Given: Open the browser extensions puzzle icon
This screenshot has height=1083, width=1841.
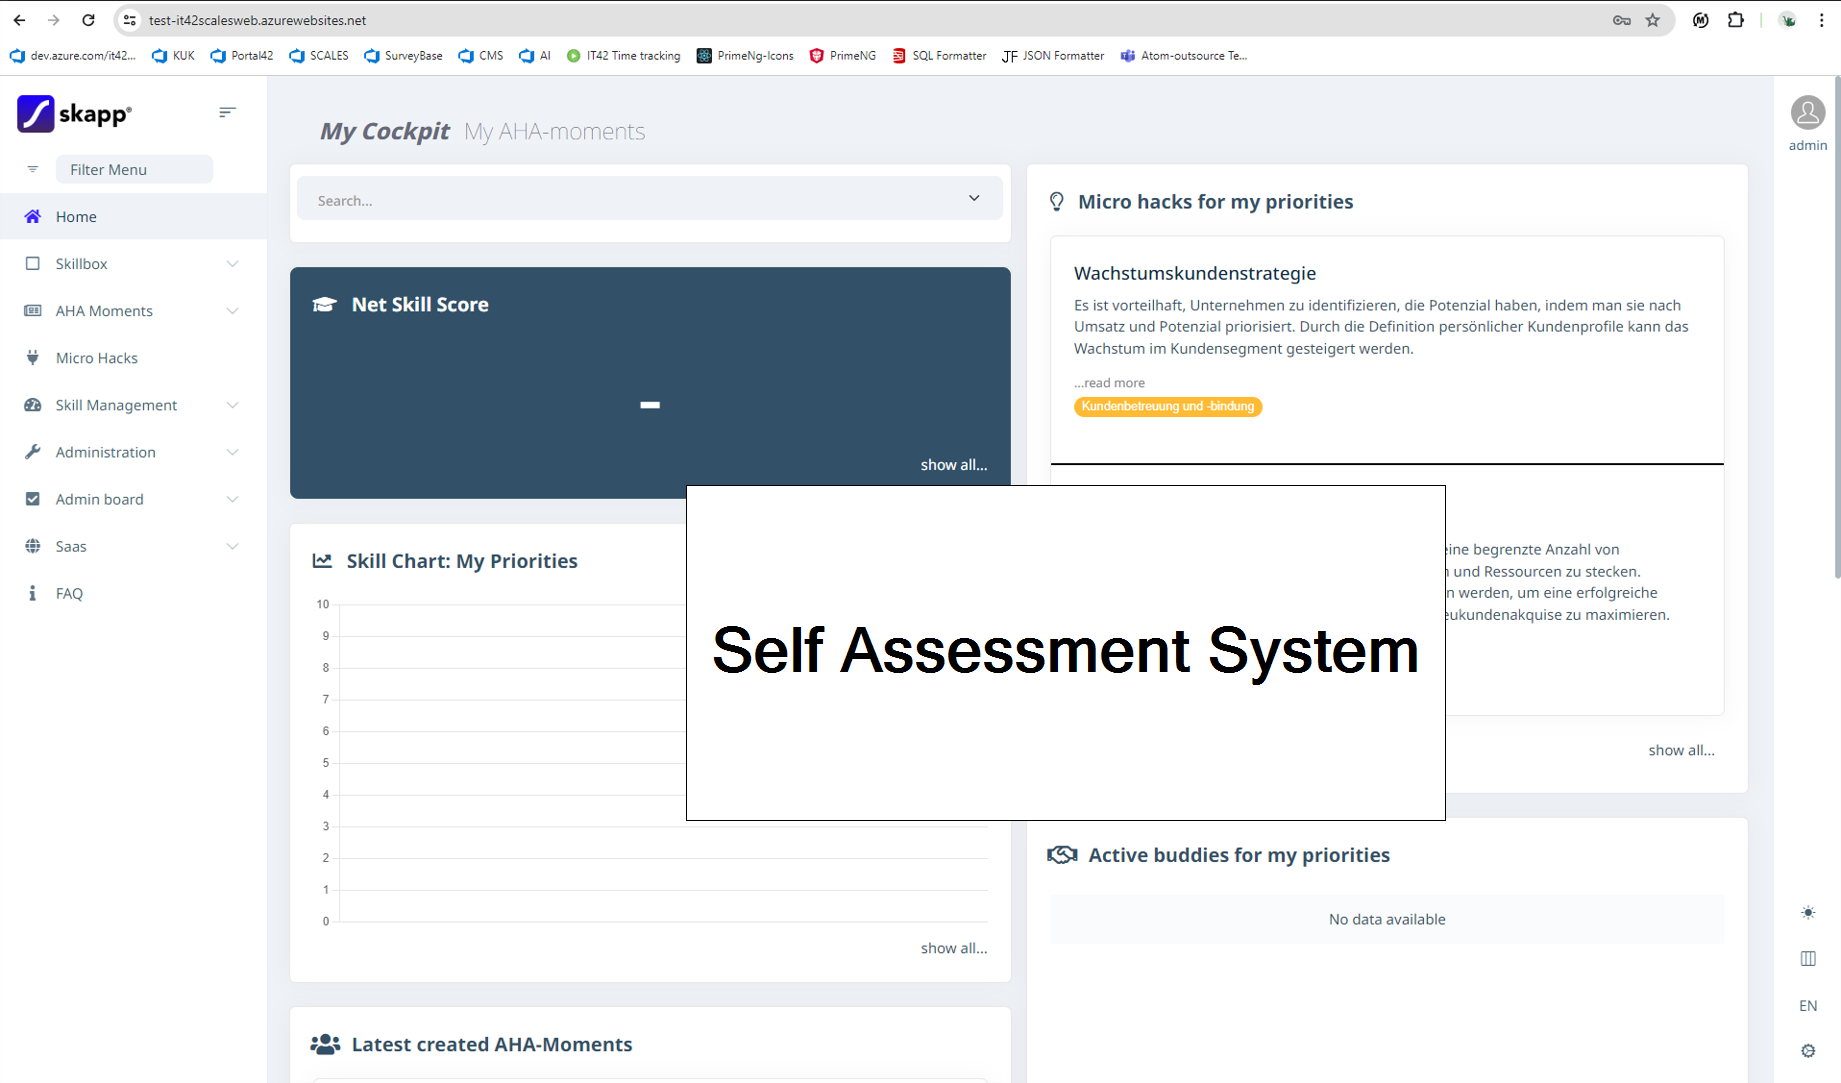Looking at the screenshot, I should 1735,20.
